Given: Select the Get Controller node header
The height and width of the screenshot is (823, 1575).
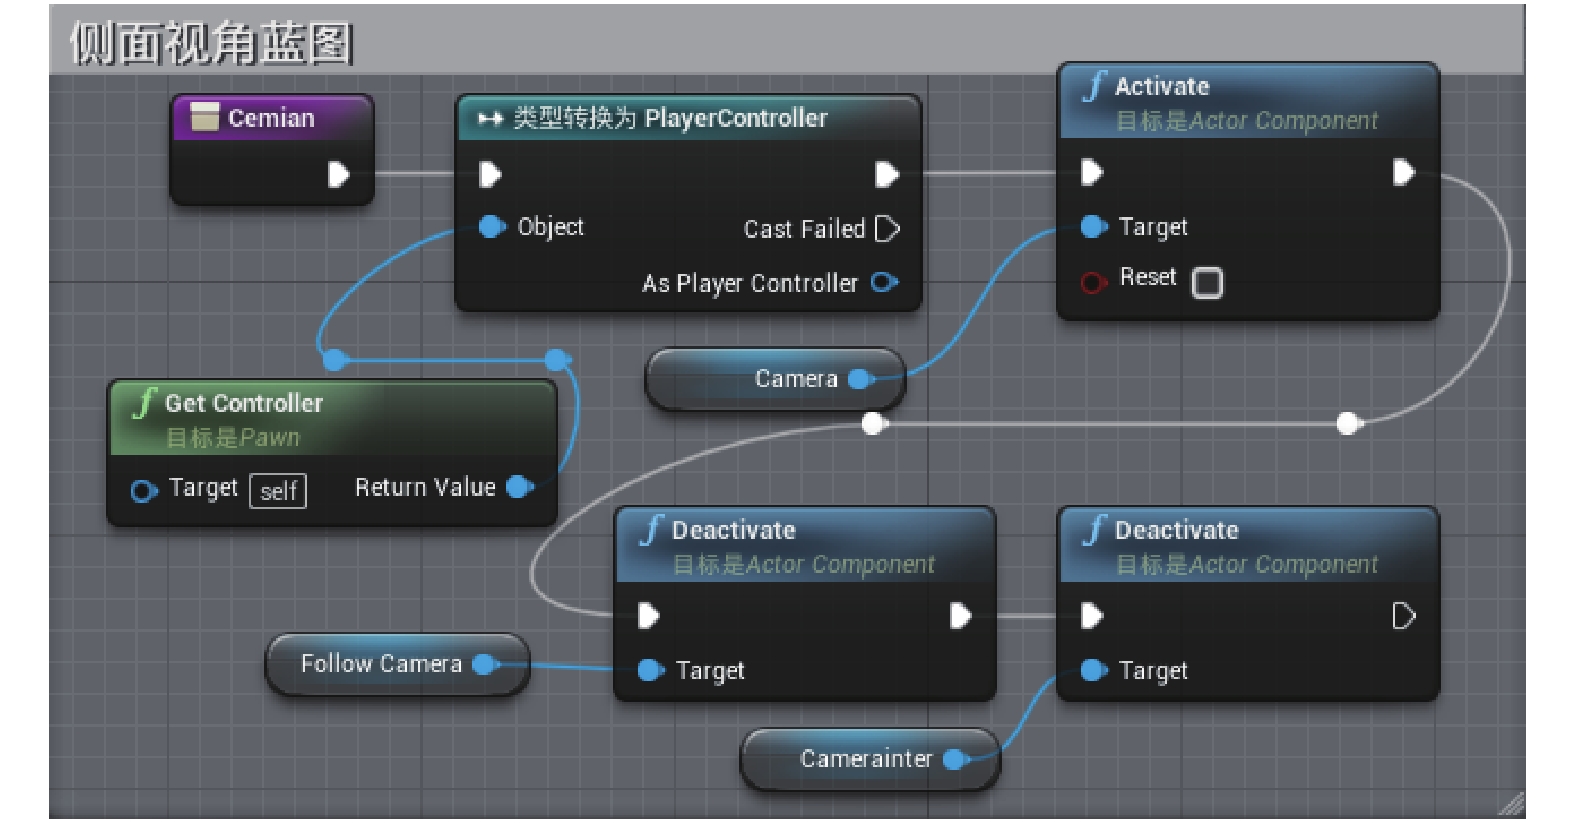Looking at the screenshot, I should point(332,419).
